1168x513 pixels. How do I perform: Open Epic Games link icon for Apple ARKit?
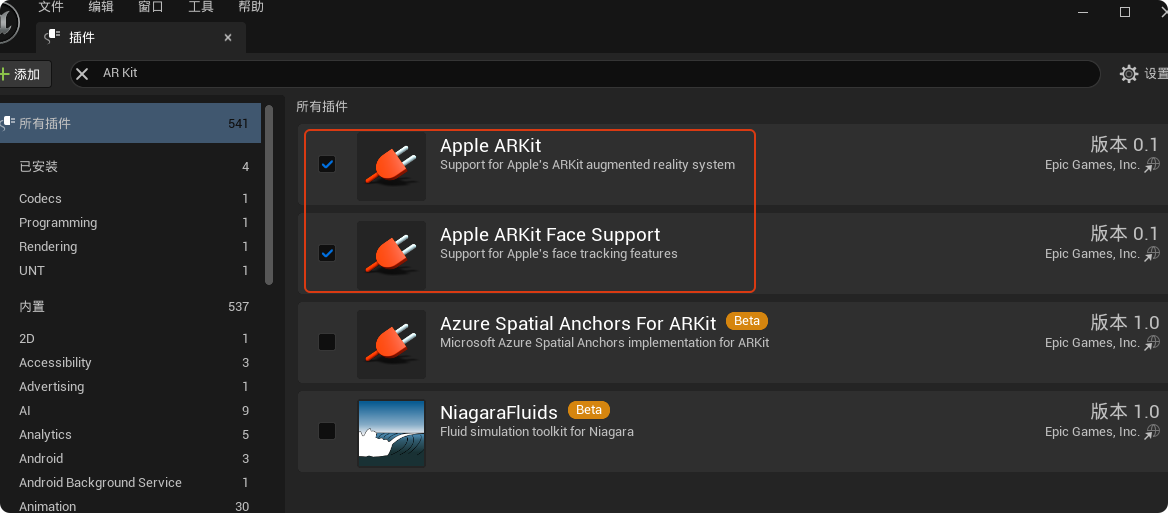[1152, 165]
